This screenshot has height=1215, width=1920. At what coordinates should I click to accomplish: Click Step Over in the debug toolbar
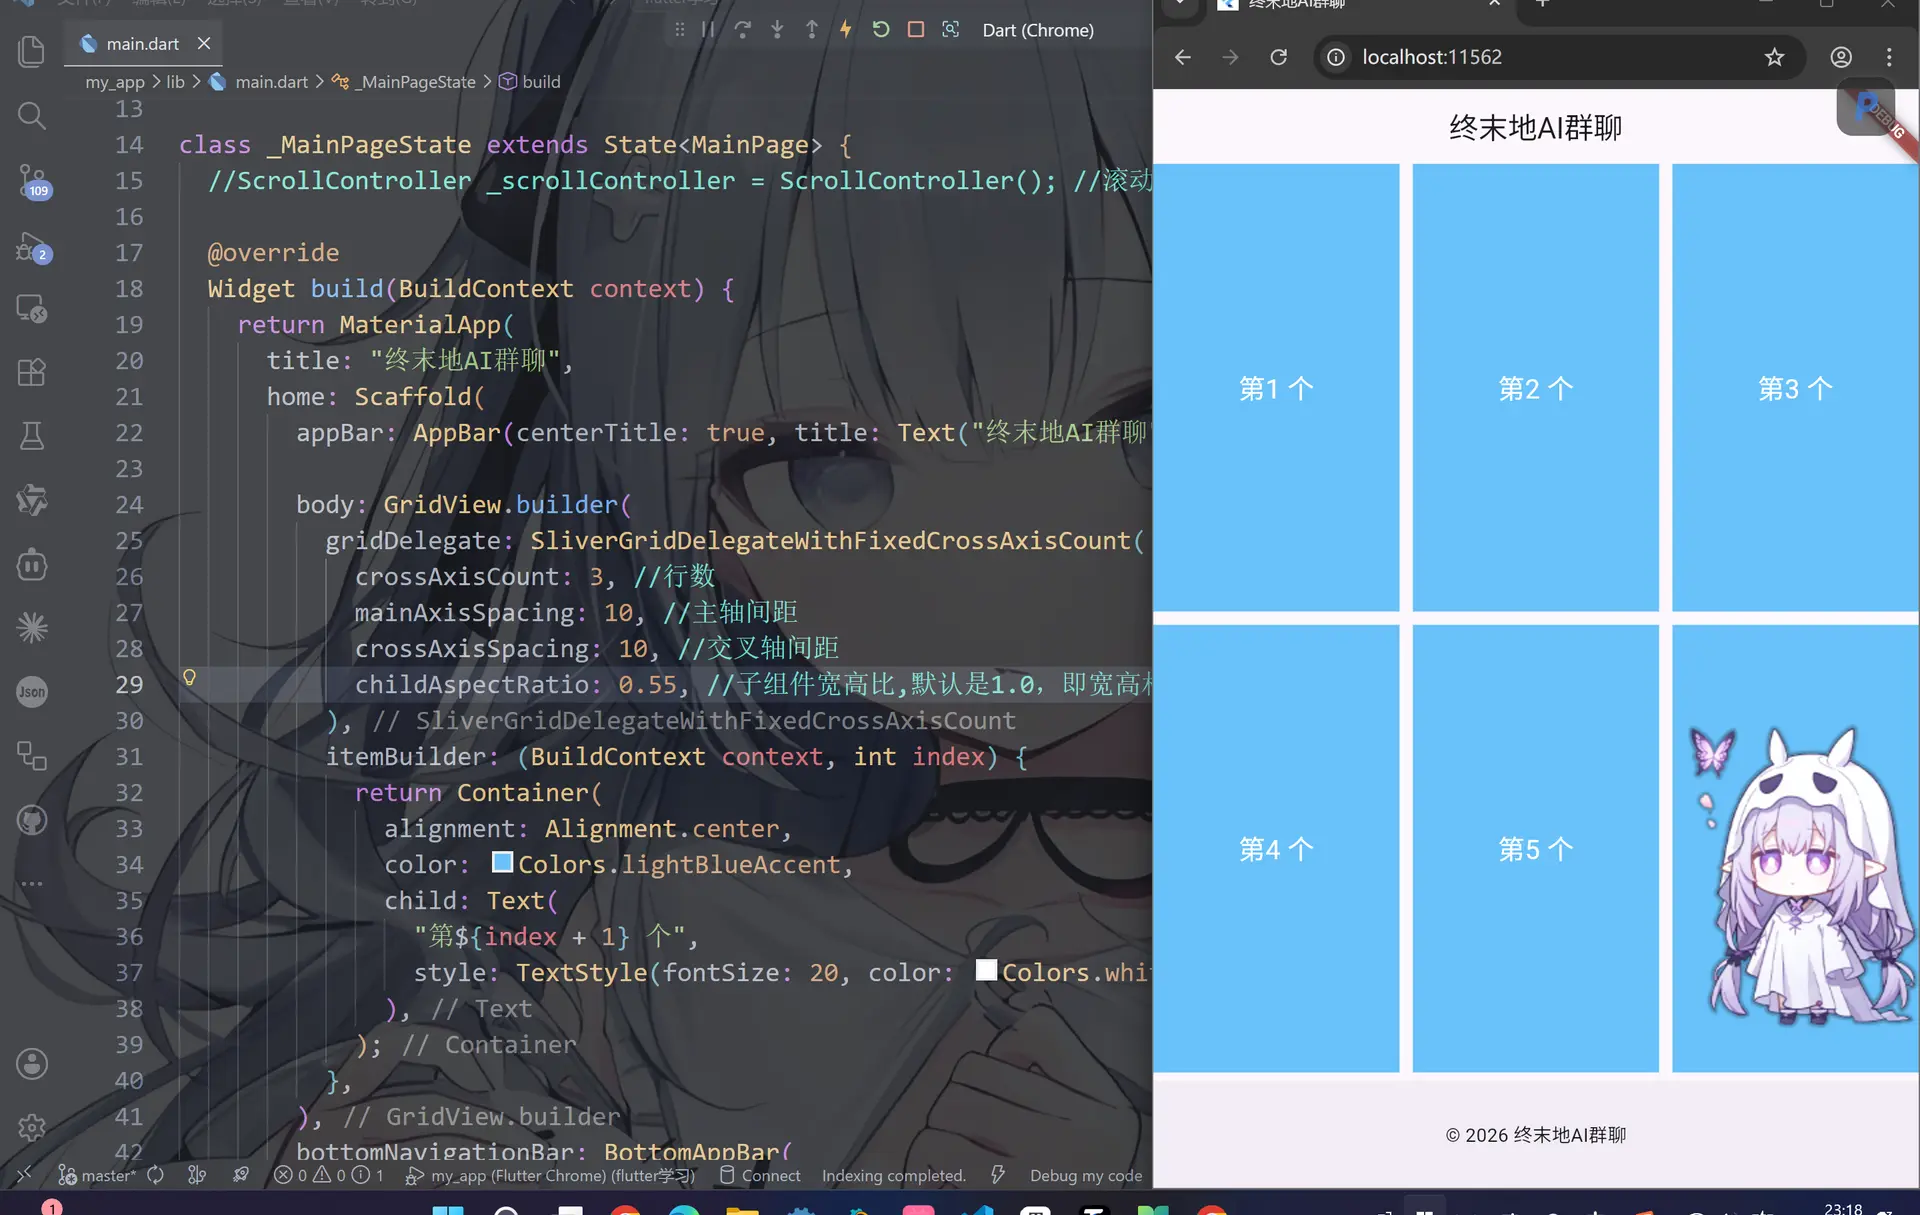pos(742,30)
